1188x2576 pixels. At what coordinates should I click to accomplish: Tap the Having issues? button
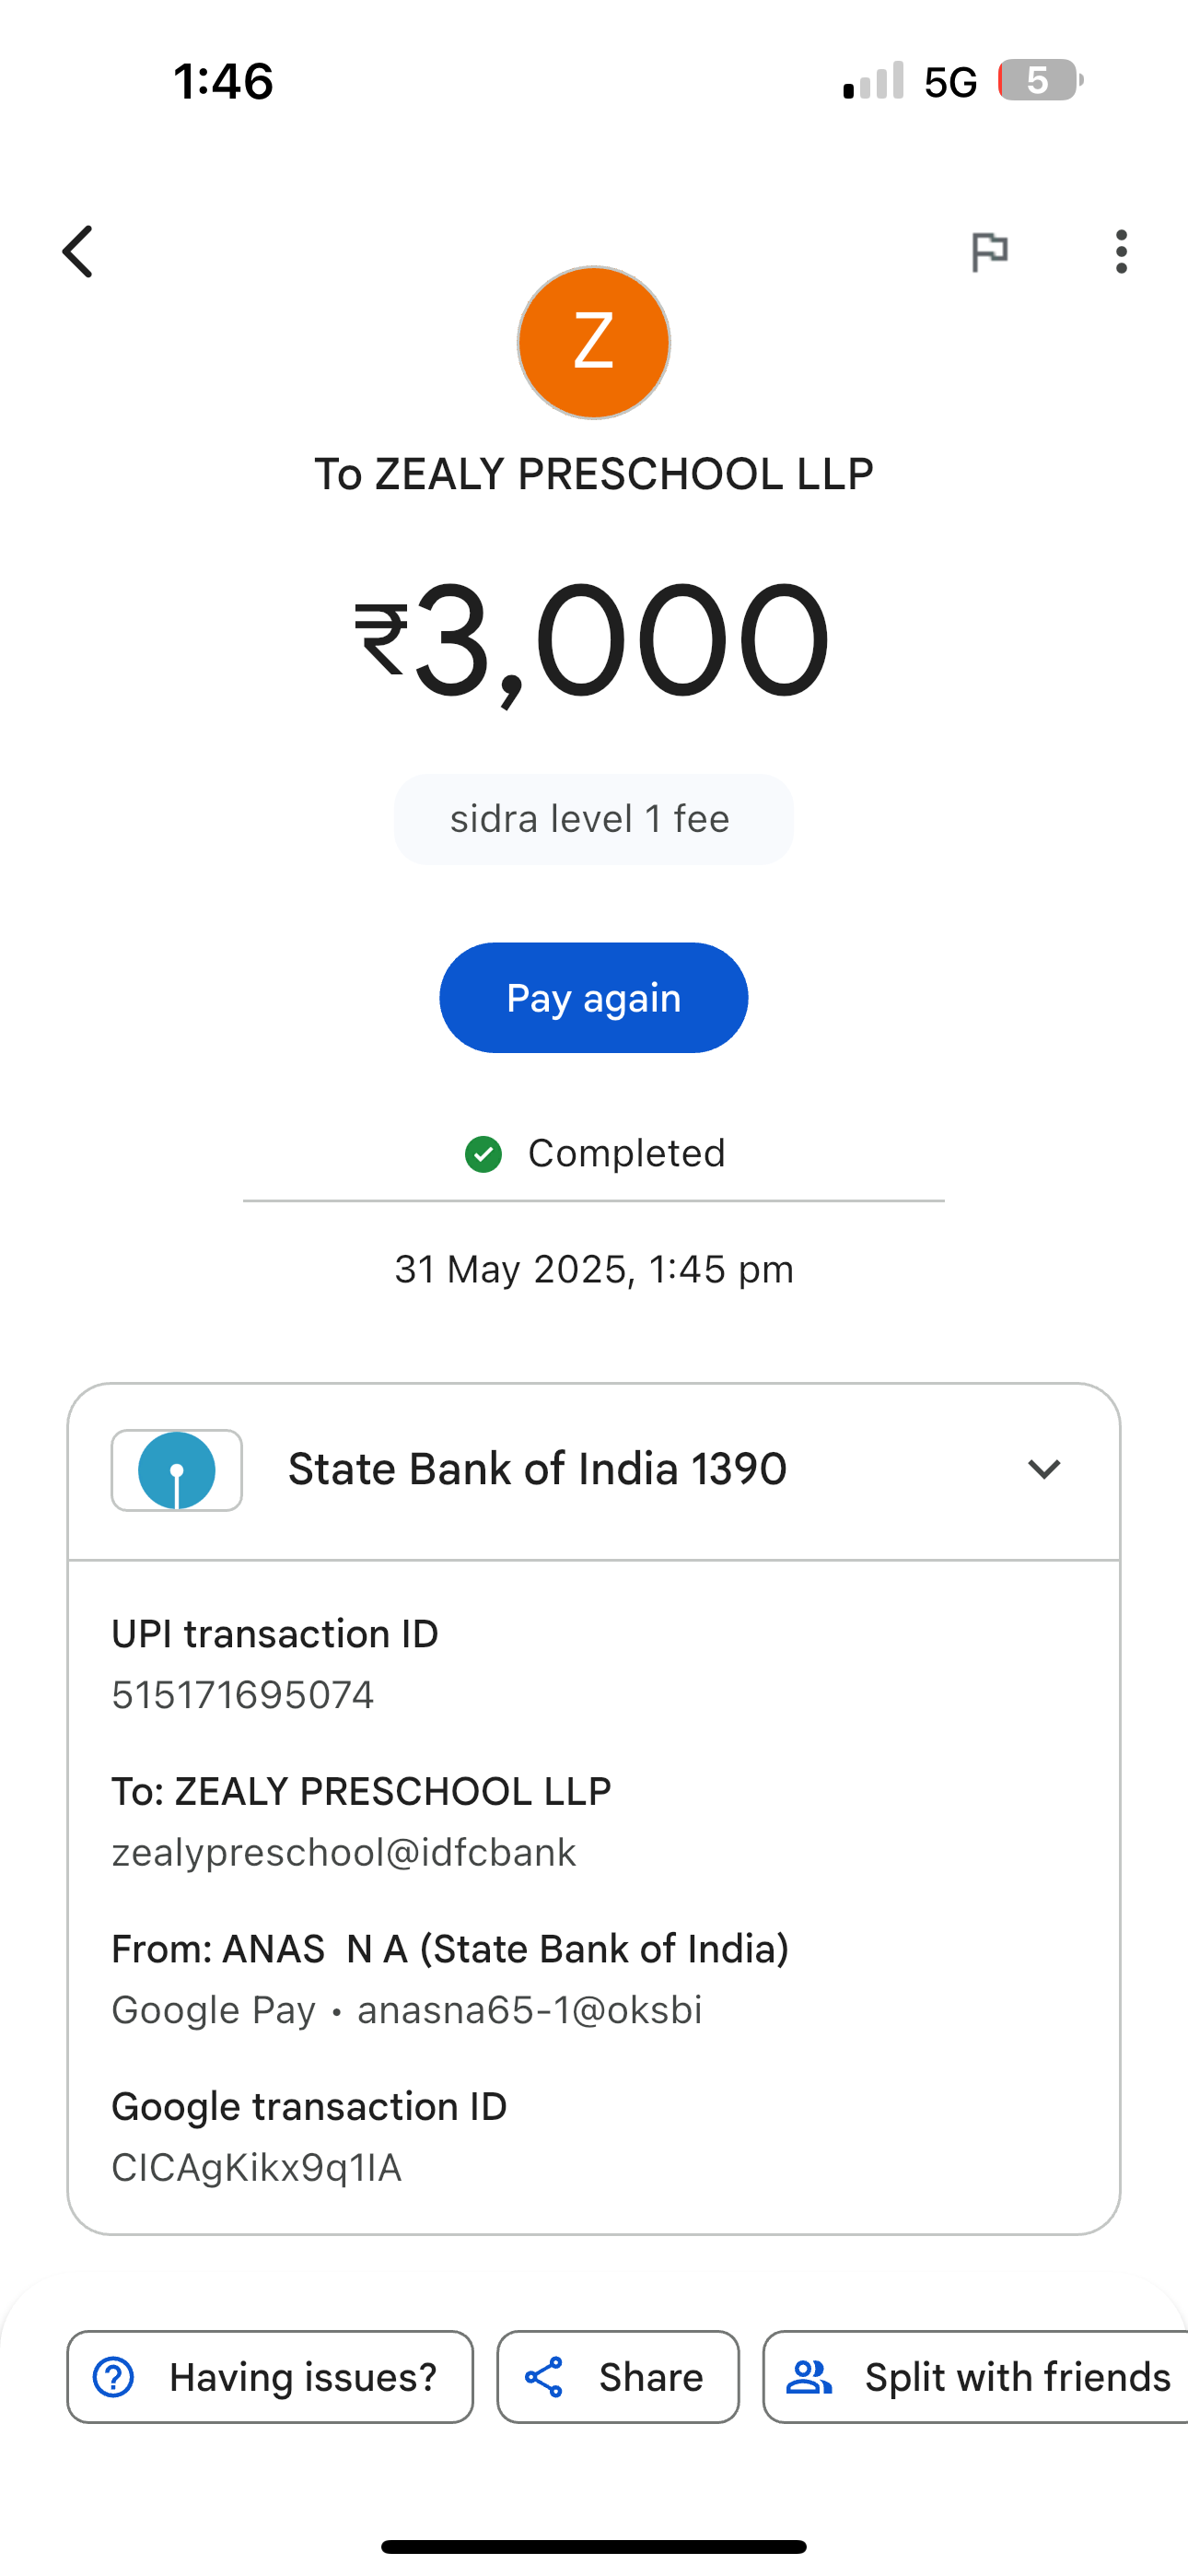click(270, 2377)
